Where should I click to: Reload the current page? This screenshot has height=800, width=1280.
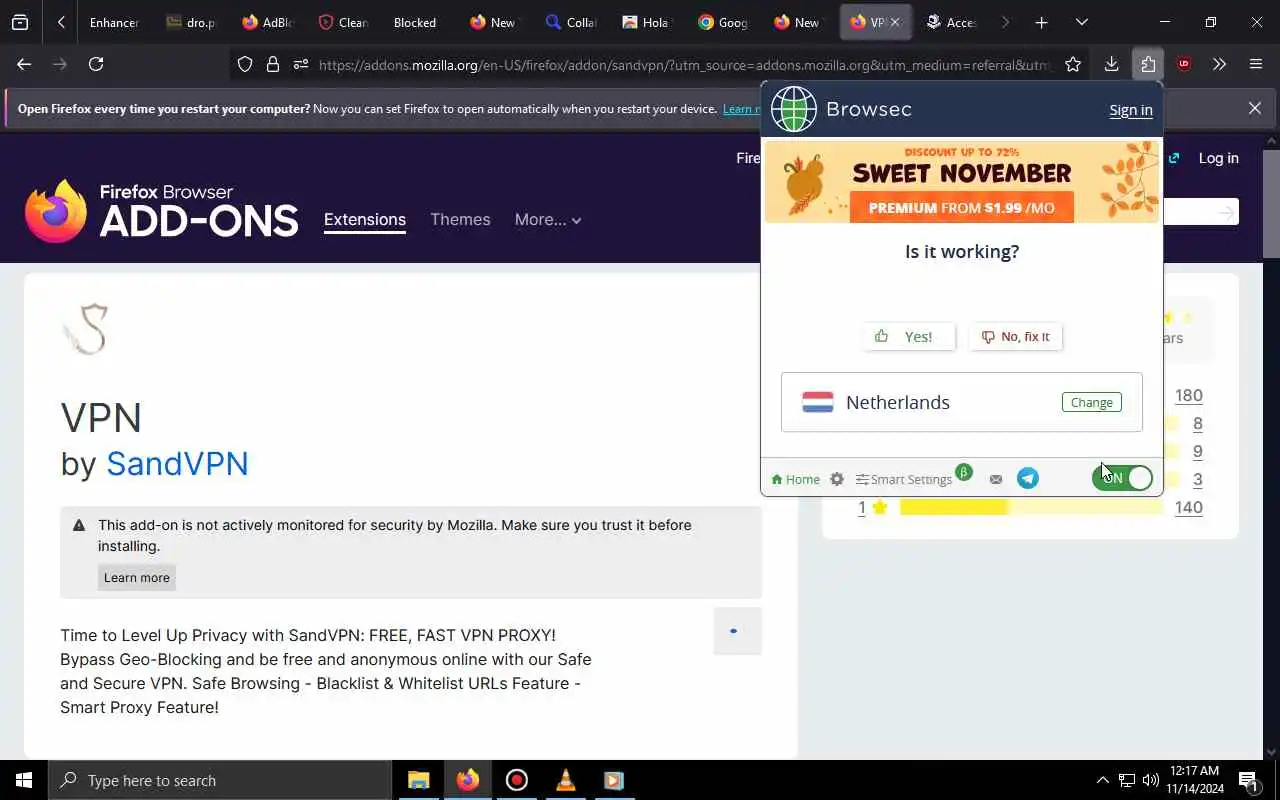[x=96, y=64]
